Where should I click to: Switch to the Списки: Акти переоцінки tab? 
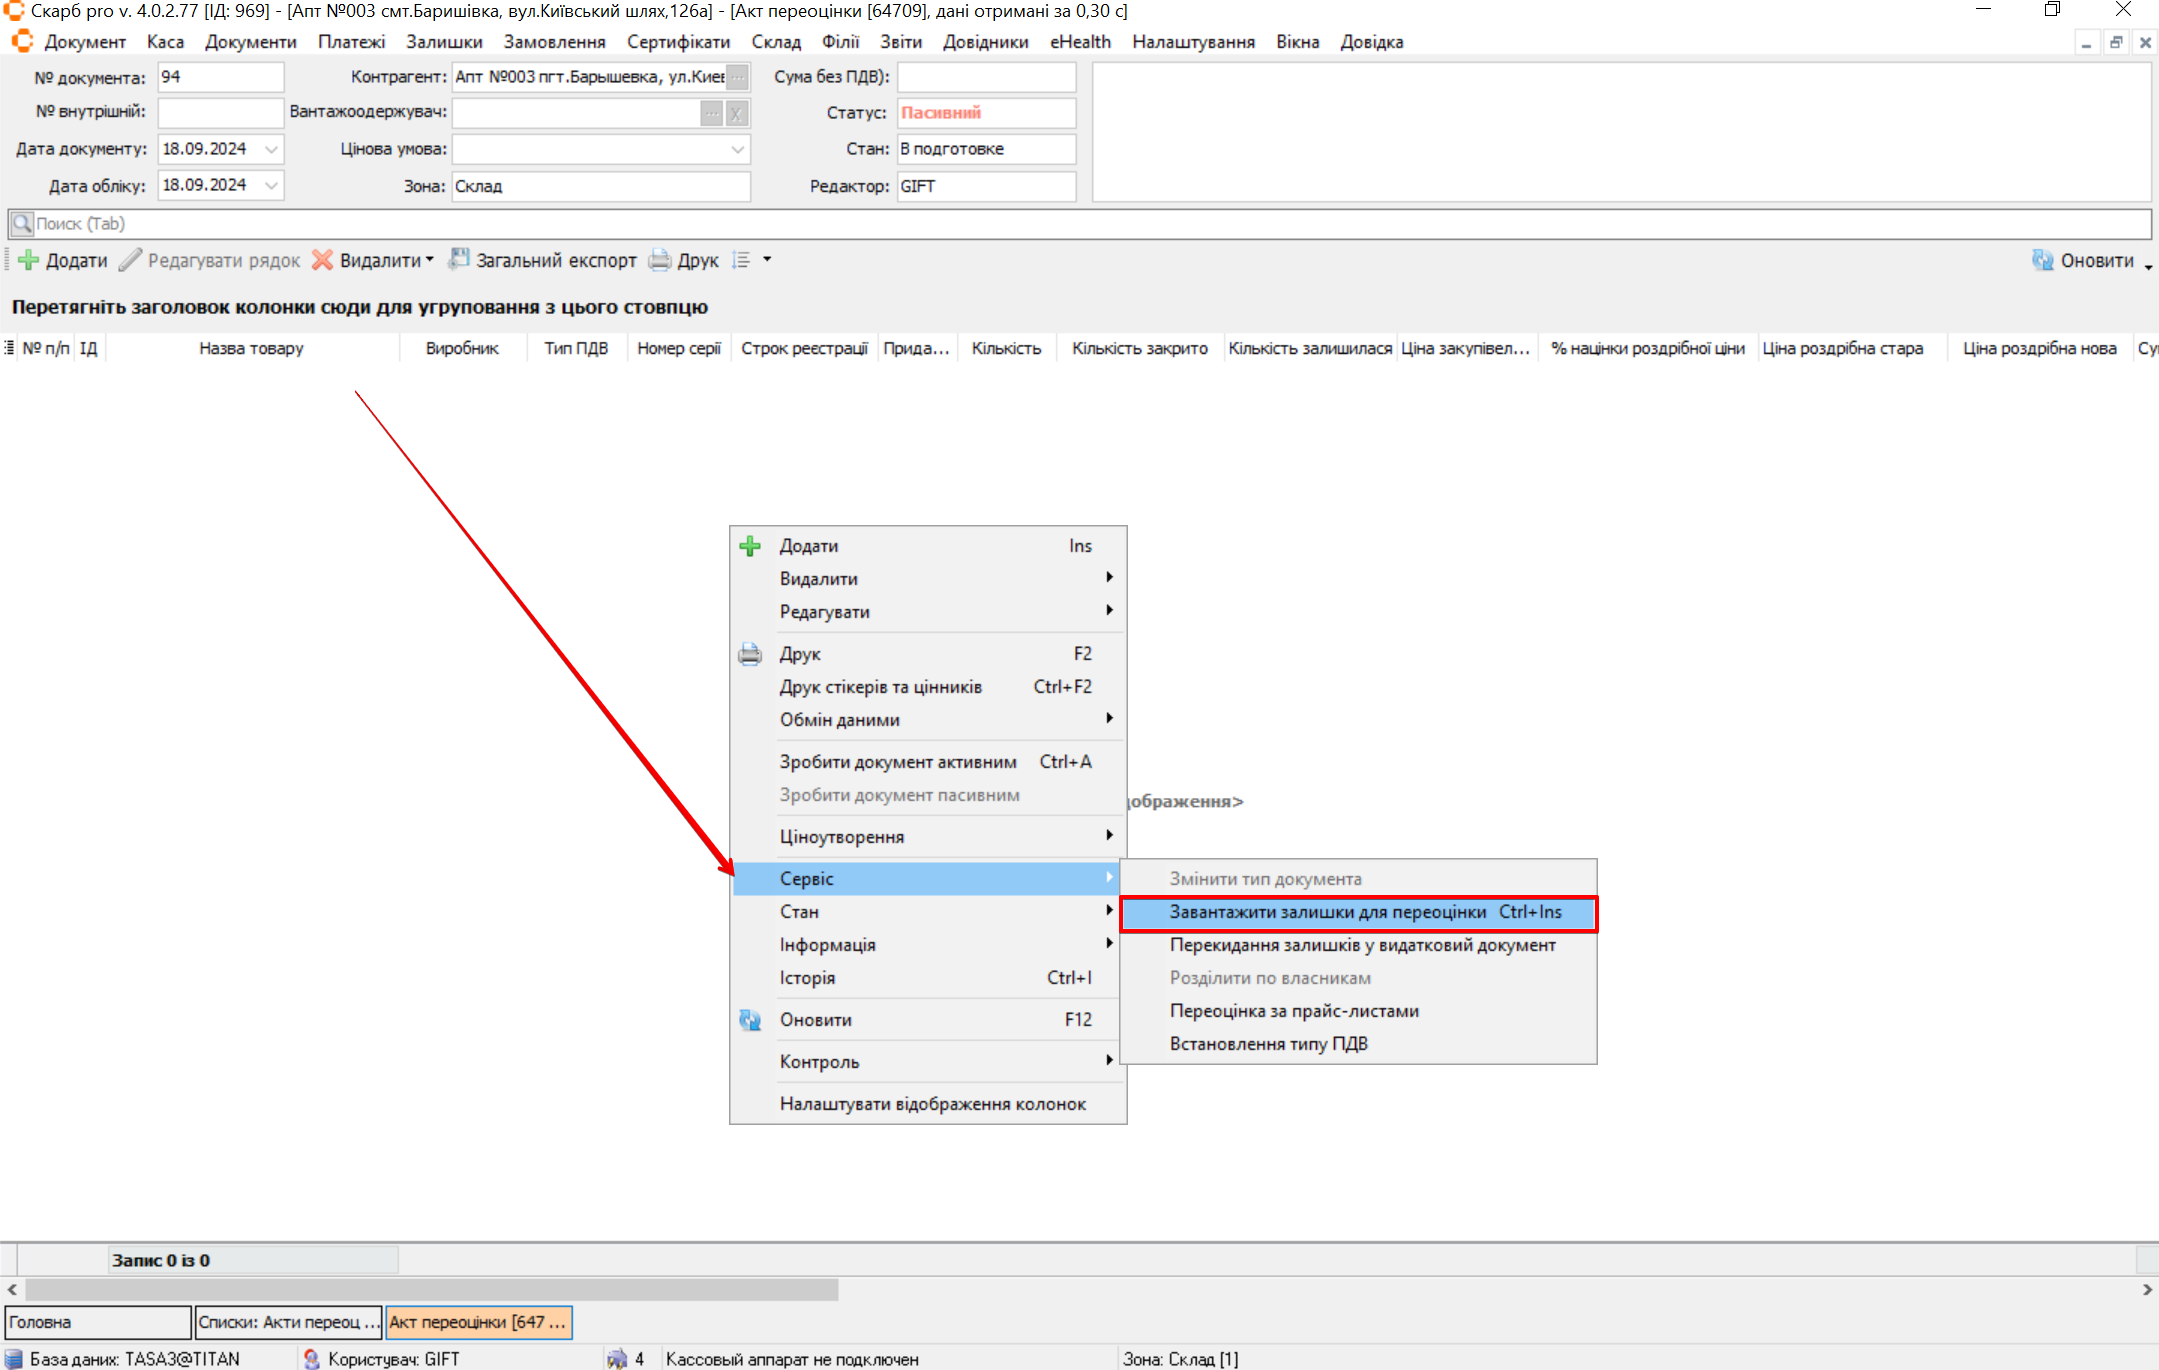[288, 1322]
